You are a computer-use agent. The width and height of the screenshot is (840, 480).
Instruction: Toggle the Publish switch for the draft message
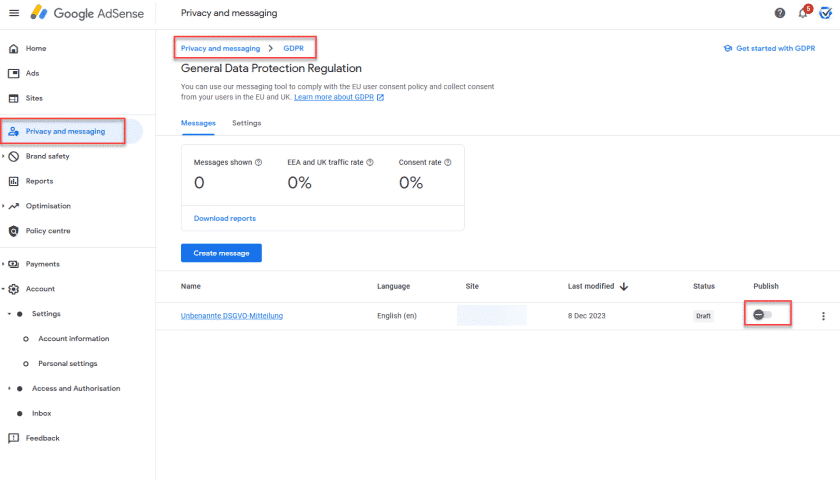[x=763, y=315]
